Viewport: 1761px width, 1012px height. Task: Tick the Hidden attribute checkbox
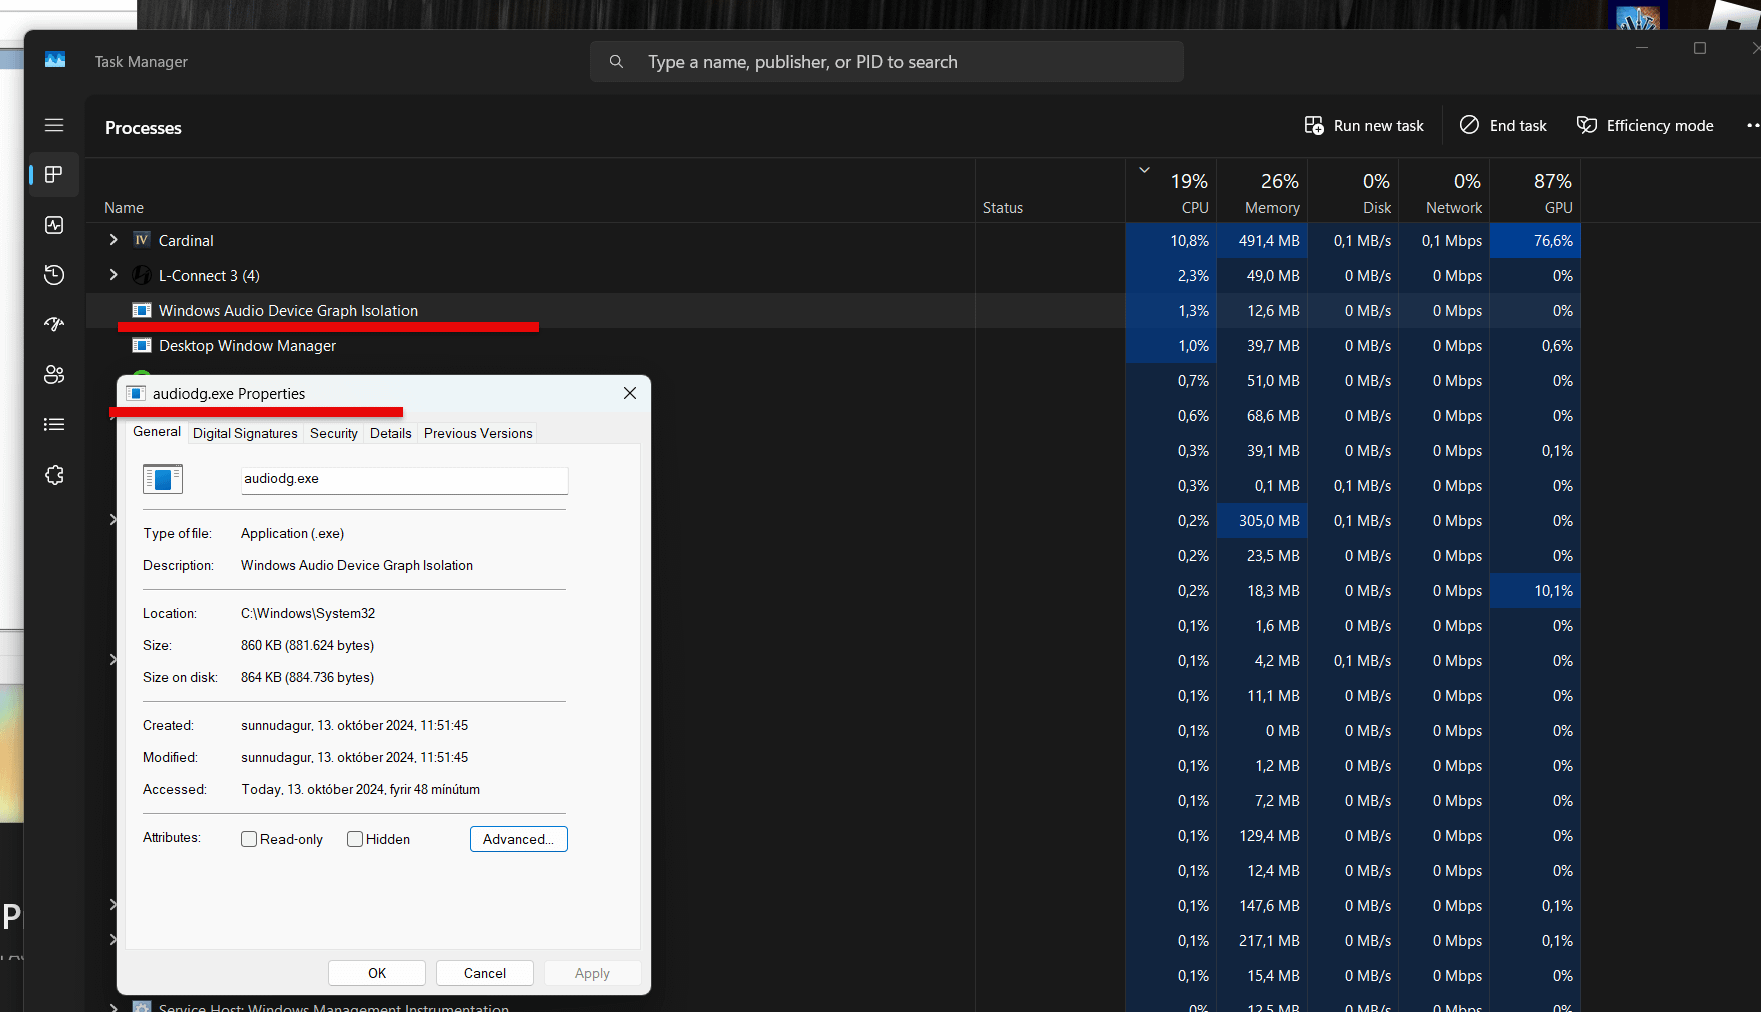tap(355, 839)
